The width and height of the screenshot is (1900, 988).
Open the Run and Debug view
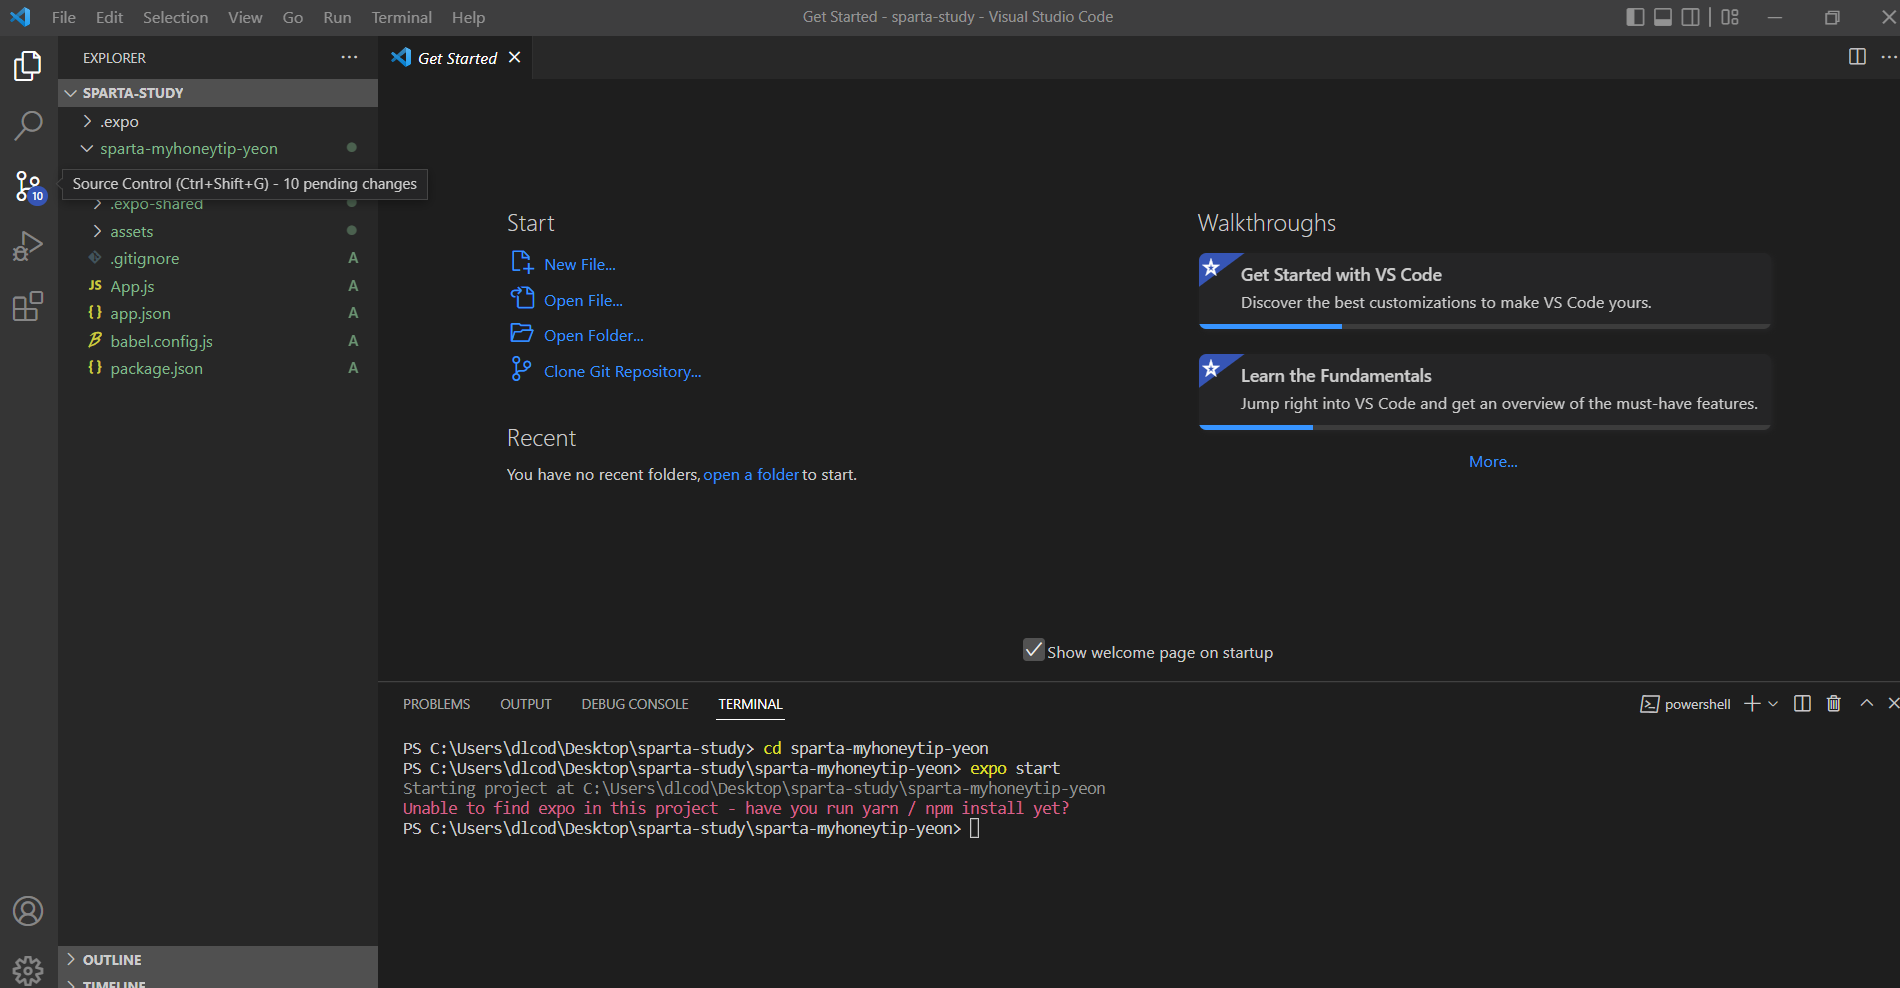coord(28,246)
